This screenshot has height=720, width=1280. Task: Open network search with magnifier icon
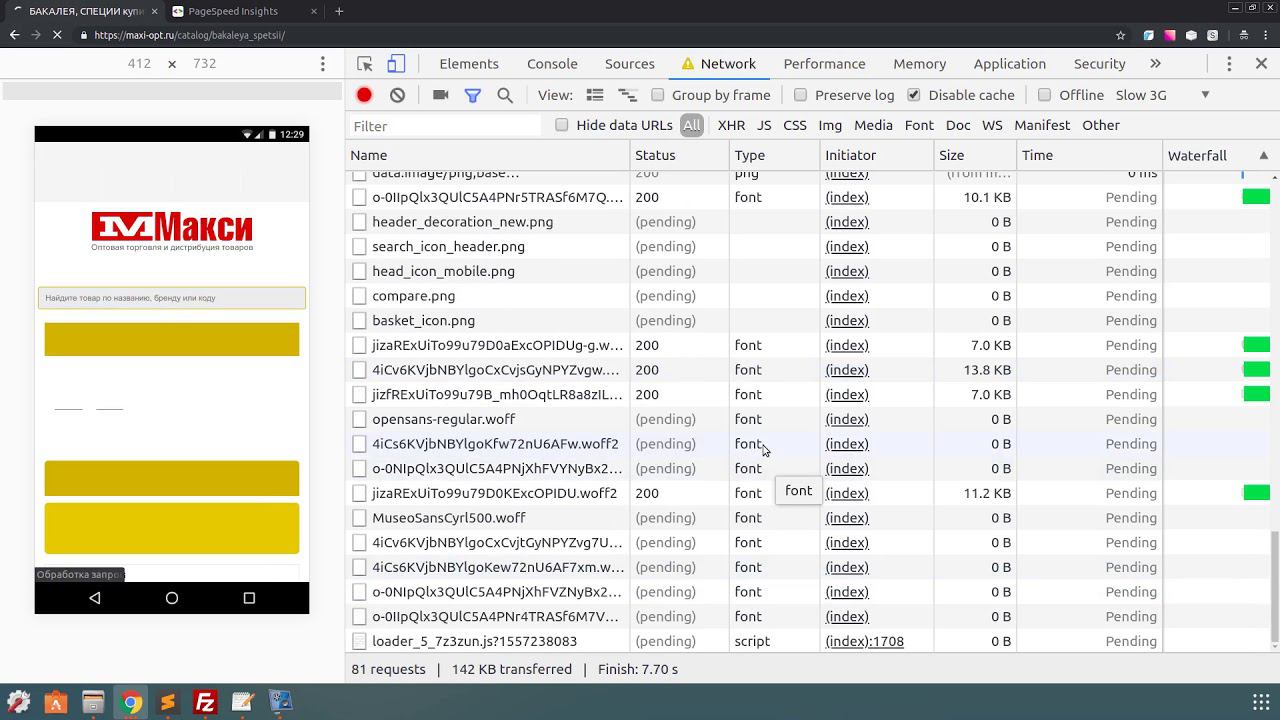pyautogui.click(x=505, y=95)
